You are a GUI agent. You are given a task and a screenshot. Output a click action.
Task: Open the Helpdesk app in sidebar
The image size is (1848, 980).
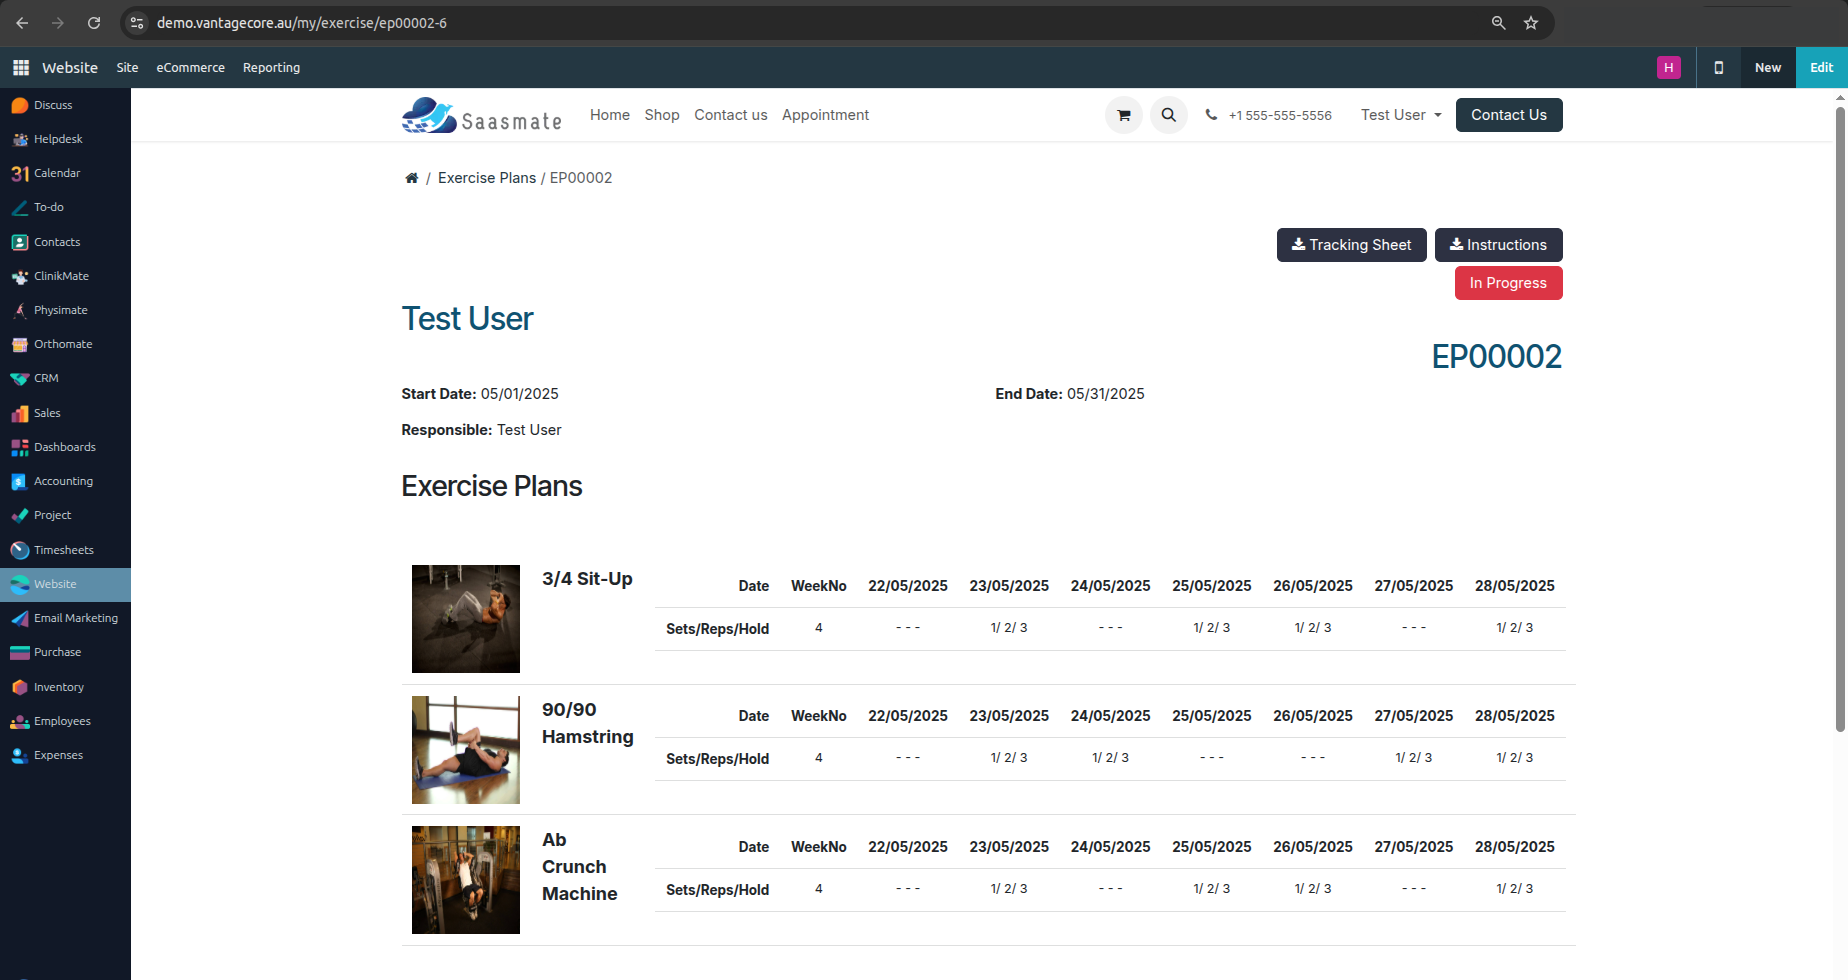pos(57,139)
